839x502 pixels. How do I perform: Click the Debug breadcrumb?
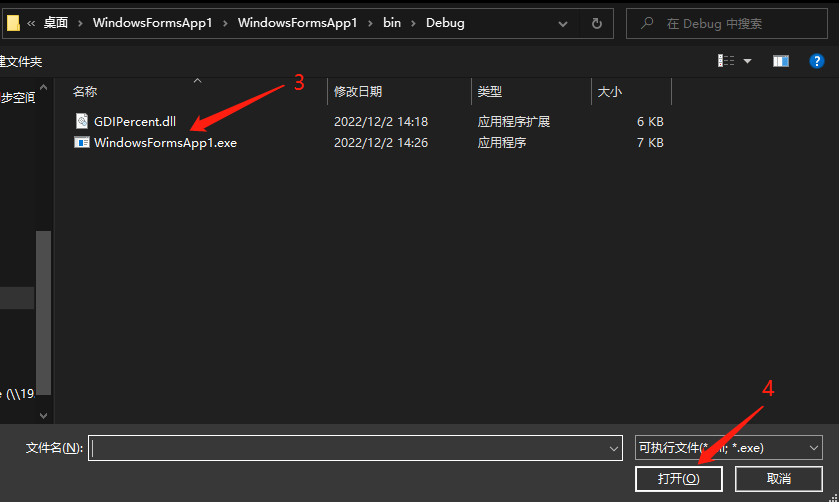click(x=445, y=23)
